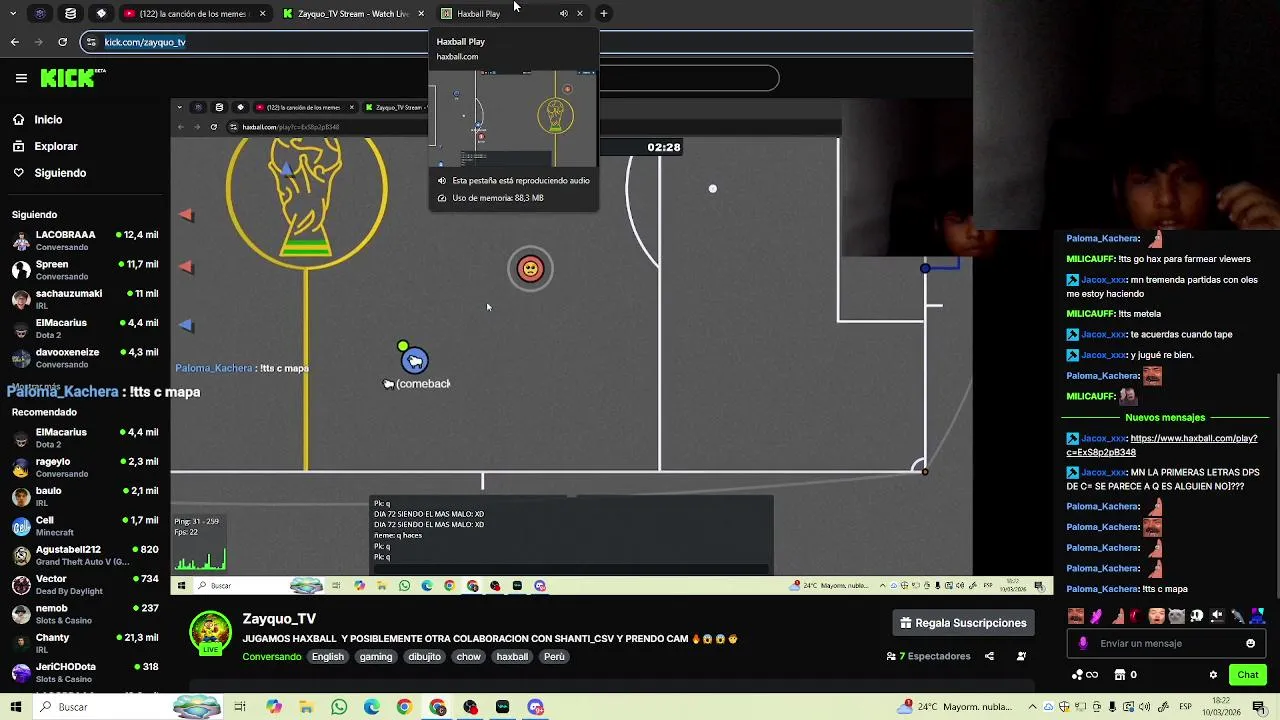The image size is (1280, 720).
Task: Click the share stream icon
Action: pos(989,656)
